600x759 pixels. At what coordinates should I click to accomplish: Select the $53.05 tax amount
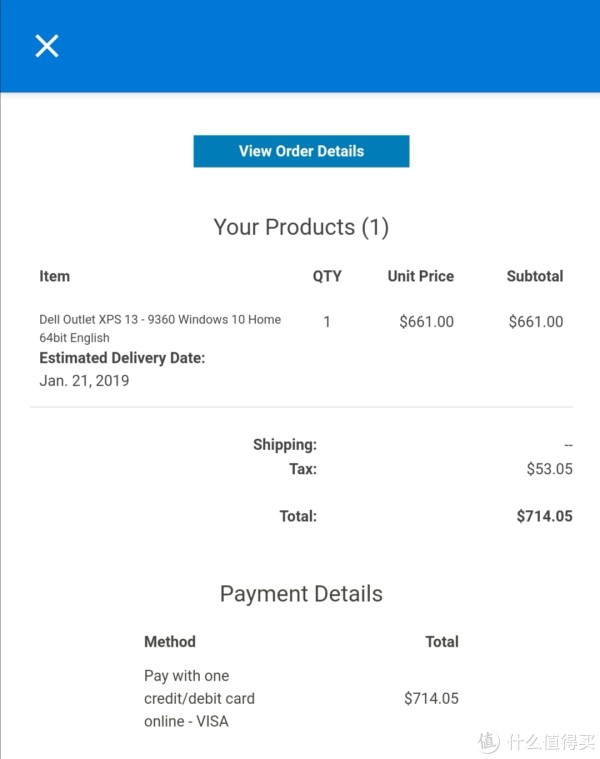click(550, 469)
